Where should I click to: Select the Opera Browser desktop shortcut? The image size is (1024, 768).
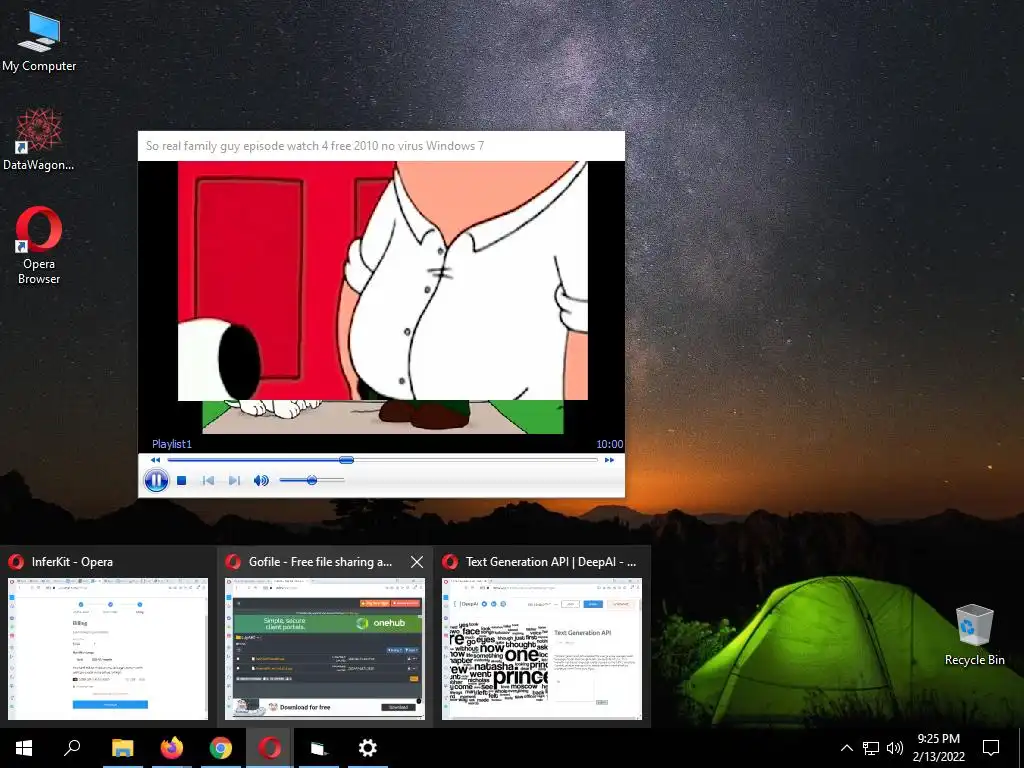(39, 246)
